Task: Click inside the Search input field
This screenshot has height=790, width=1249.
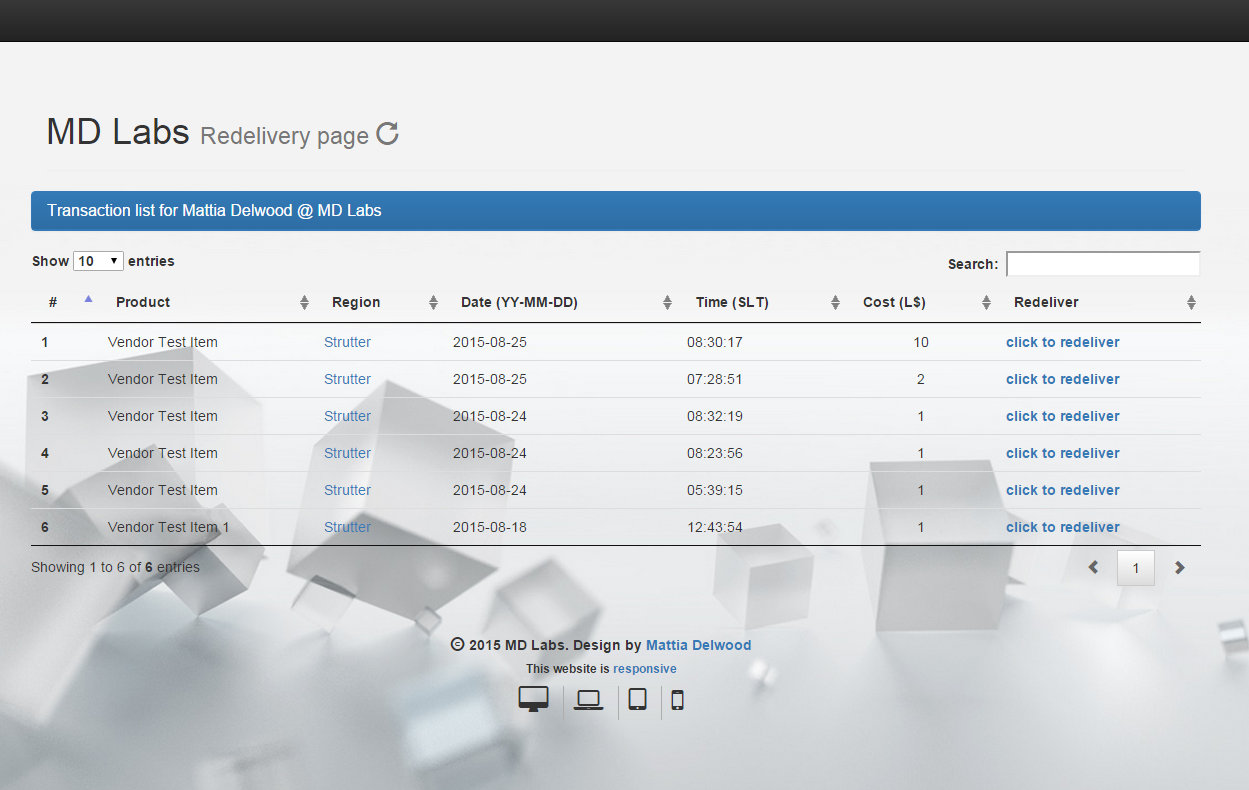Action: 1102,263
